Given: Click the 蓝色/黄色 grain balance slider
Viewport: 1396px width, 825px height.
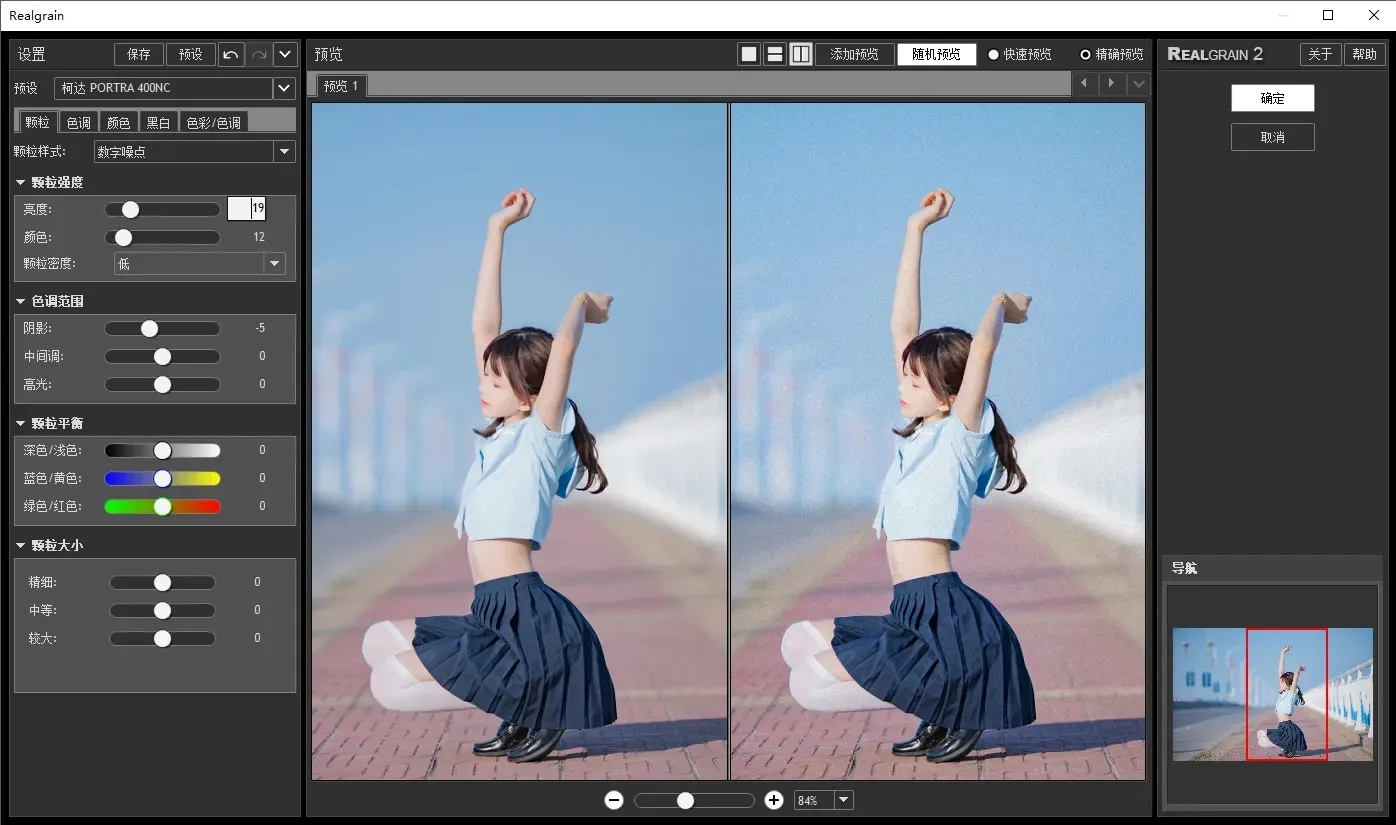Looking at the screenshot, I should (x=162, y=478).
